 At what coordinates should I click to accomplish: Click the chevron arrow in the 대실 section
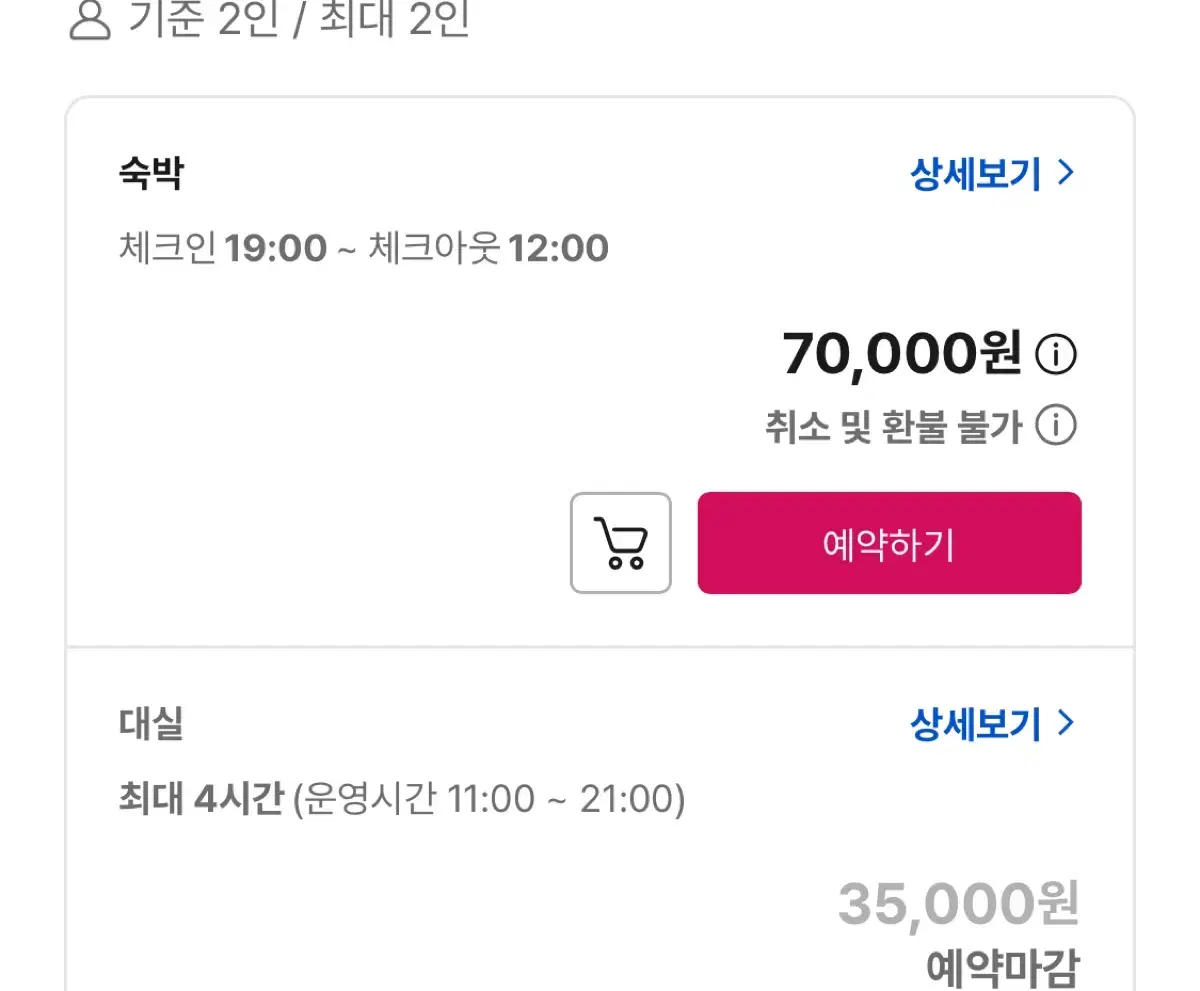[1066, 723]
